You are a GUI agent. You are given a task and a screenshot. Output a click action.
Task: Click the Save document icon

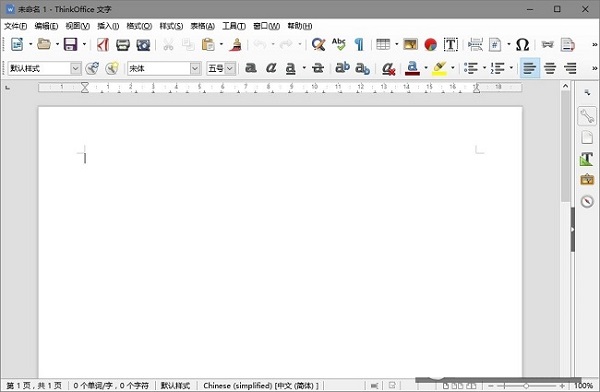coord(70,44)
